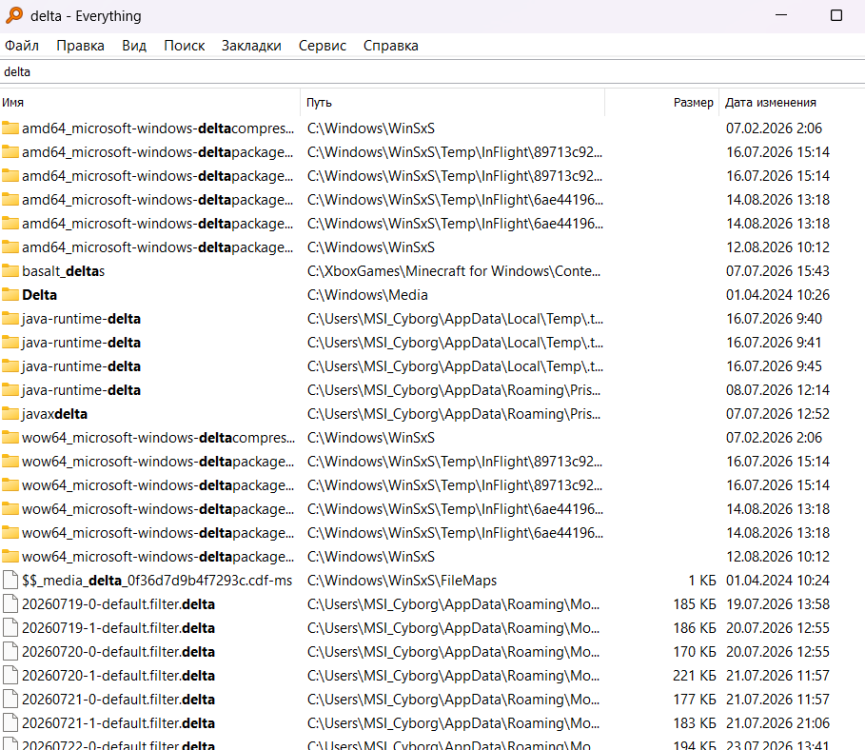Select 20260721-1-default.filter.delta file name
This screenshot has width=865, height=750.
click(x=119, y=723)
